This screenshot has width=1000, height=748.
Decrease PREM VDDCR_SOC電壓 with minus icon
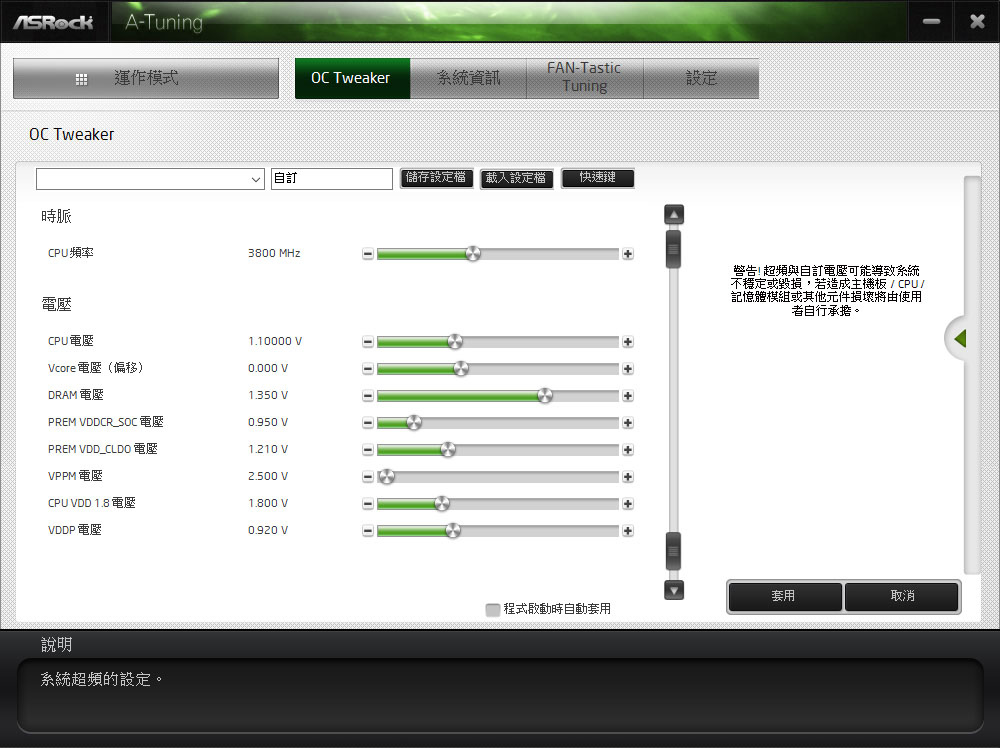[367, 423]
